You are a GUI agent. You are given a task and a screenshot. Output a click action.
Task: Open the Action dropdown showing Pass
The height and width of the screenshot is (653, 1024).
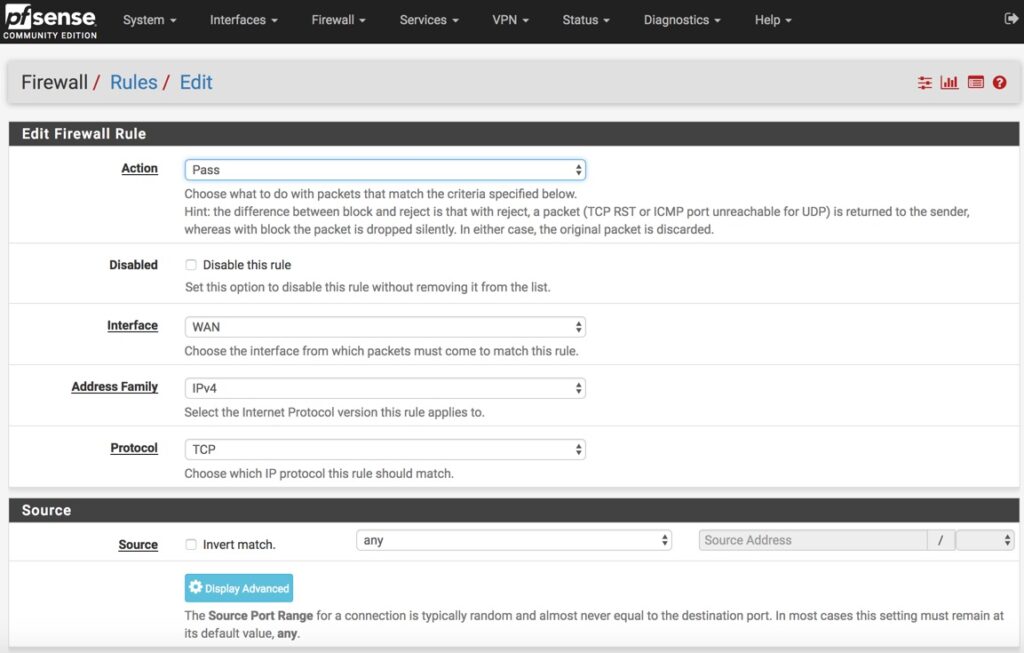384,169
